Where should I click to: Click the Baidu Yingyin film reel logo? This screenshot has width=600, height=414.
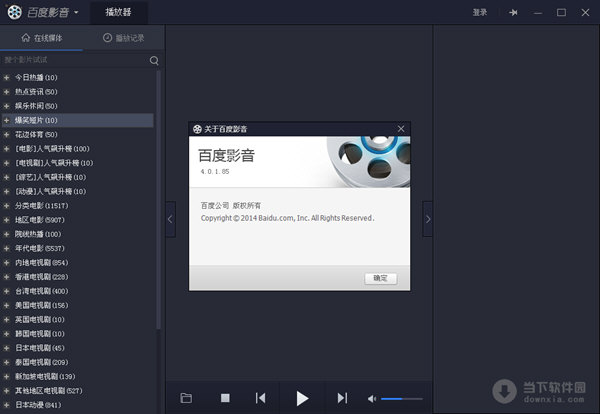coord(15,12)
